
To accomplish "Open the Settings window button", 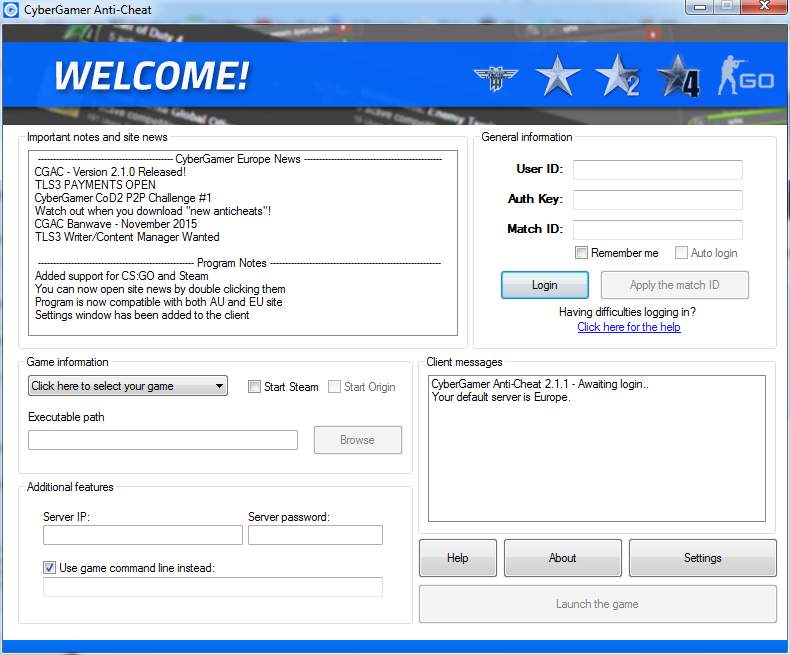I will coord(702,558).
